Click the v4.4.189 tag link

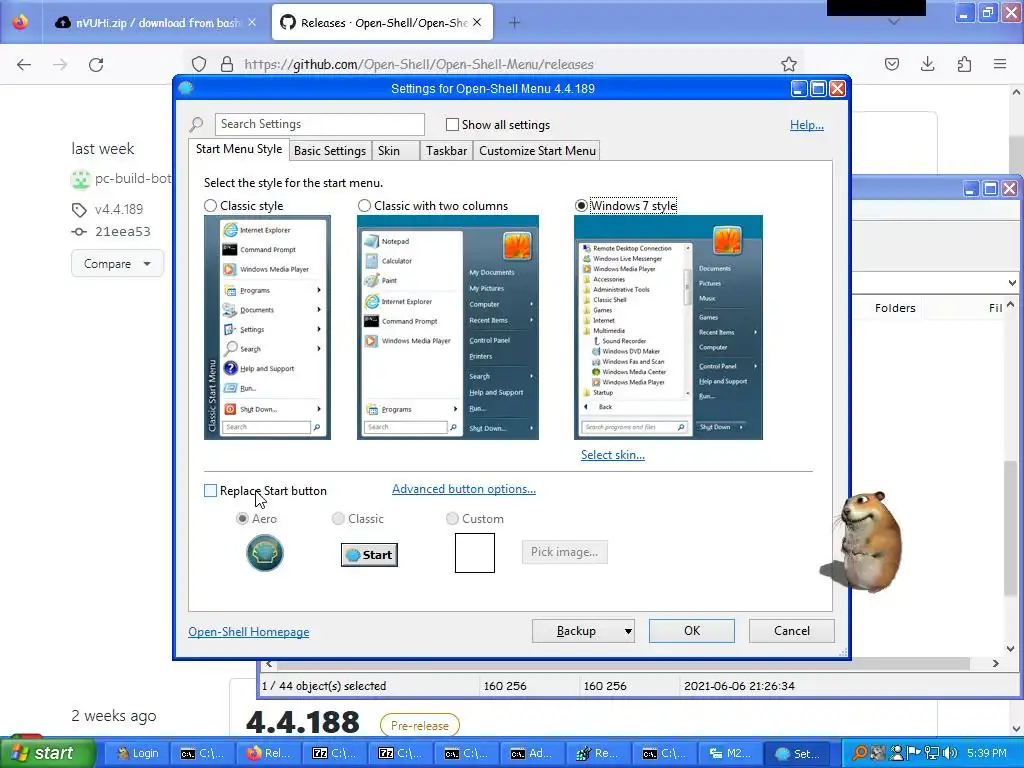[118, 209]
